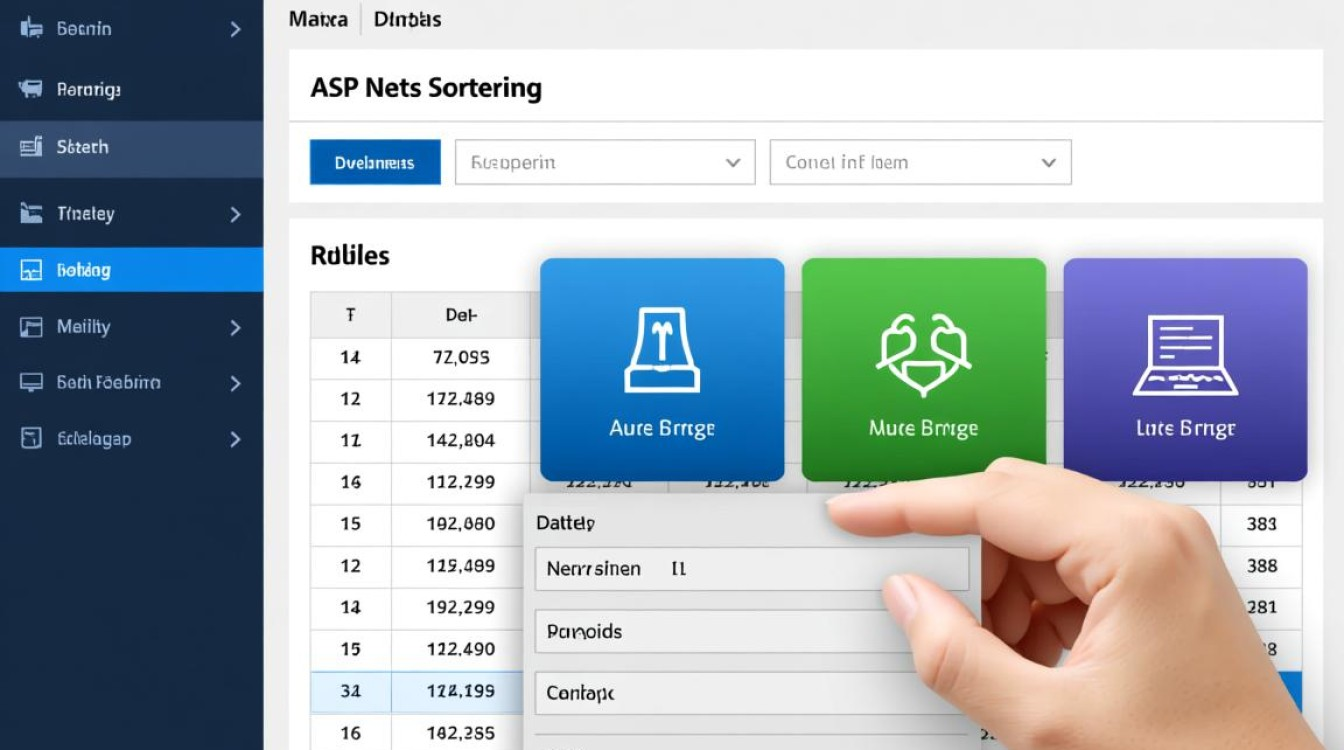Click the Parnoids field in popup

pos(750,632)
